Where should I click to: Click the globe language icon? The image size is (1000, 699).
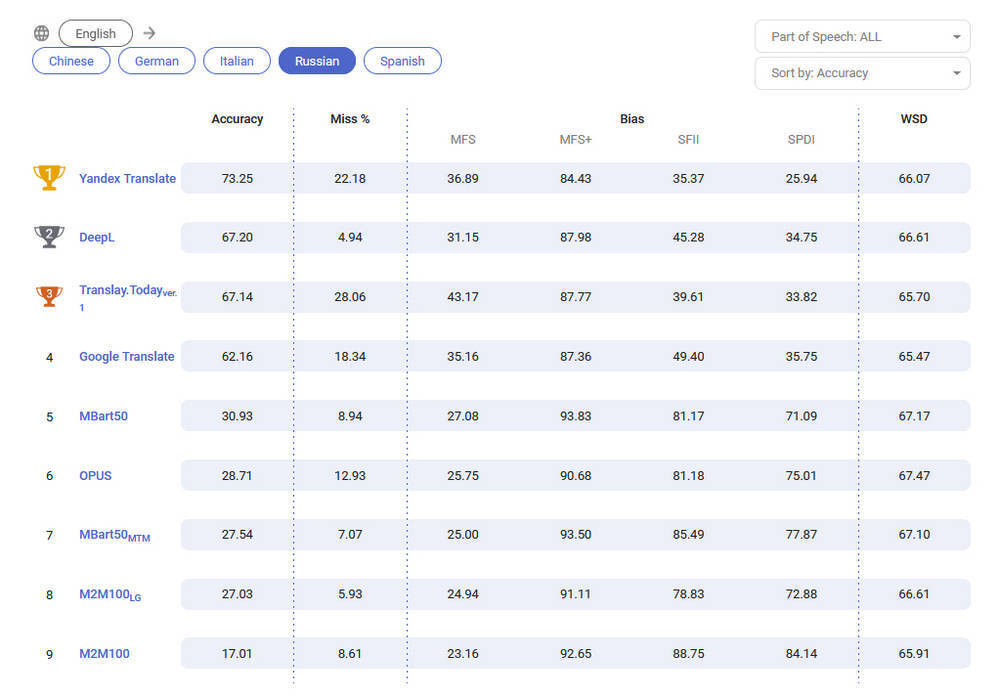pyautogui.click(x=41, y=33)
